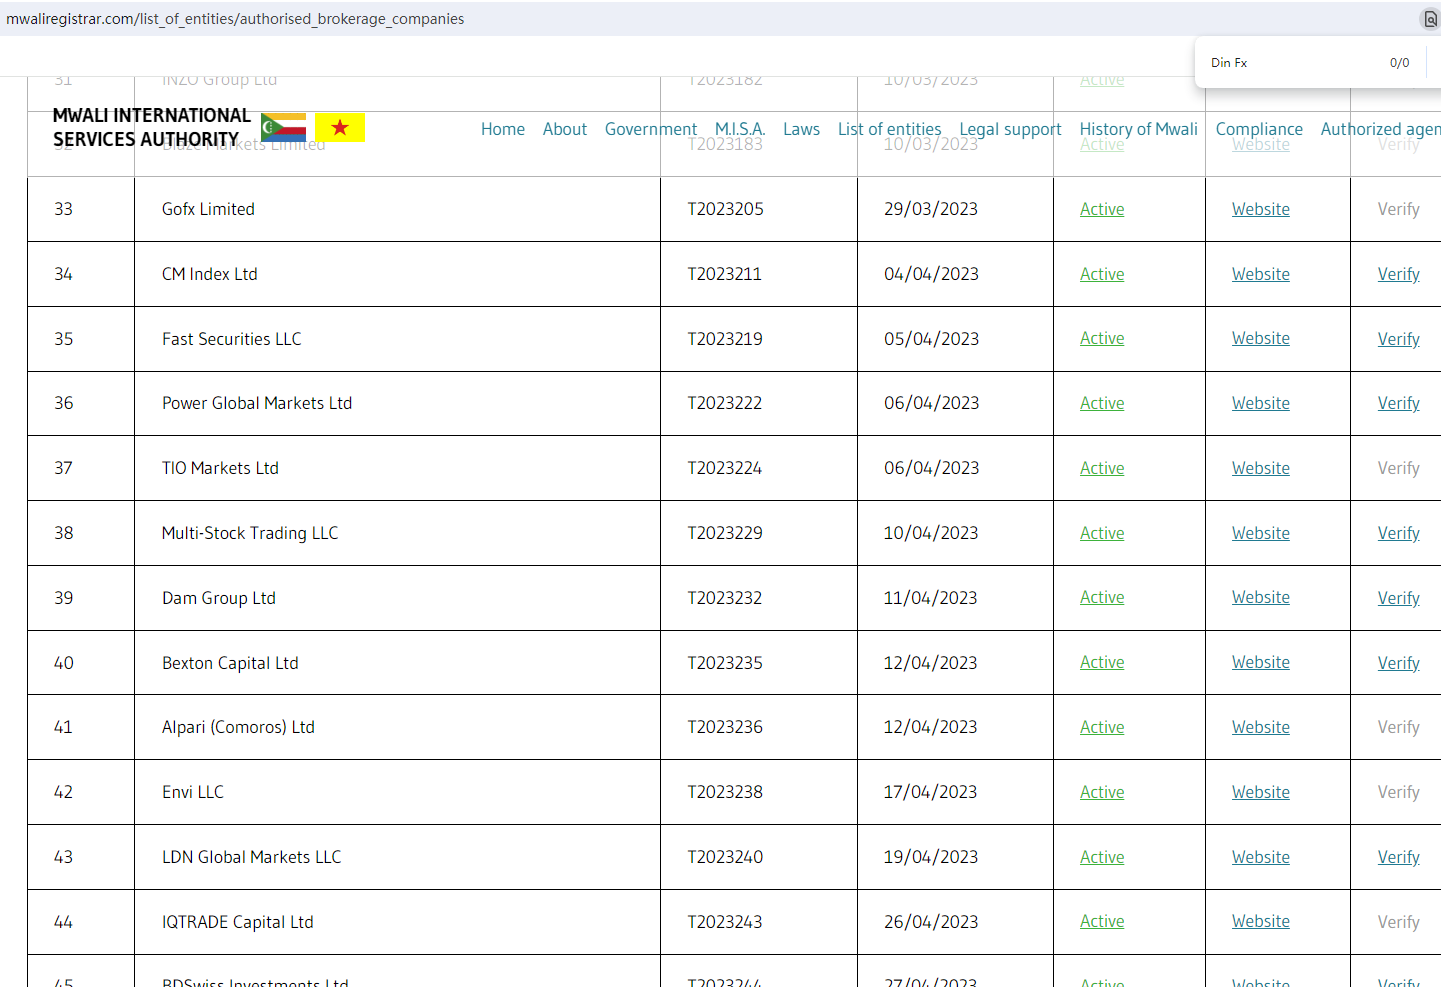
Task: Open the Government menu
Action: coord(650,129)
